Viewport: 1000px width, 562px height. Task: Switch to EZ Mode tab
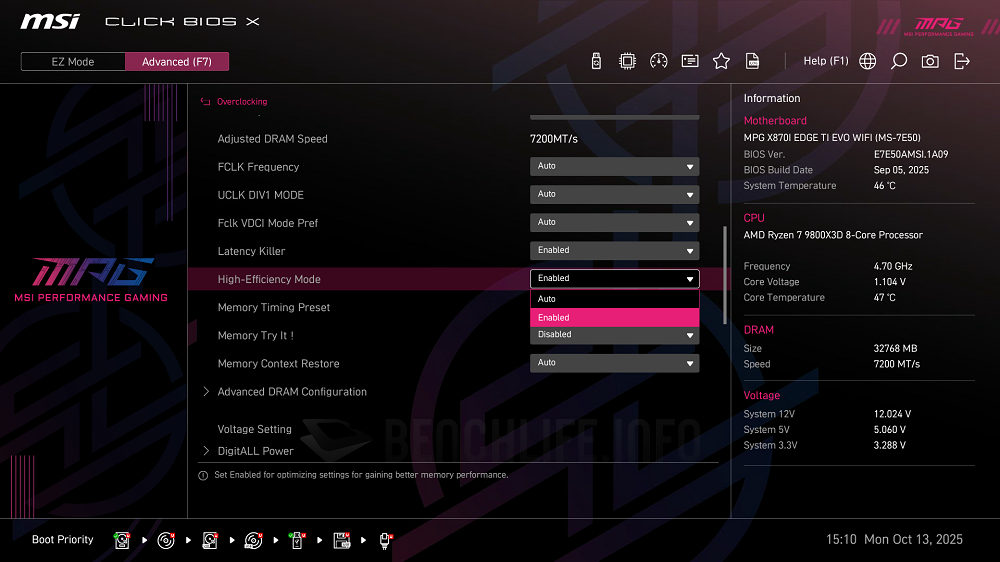73,62
